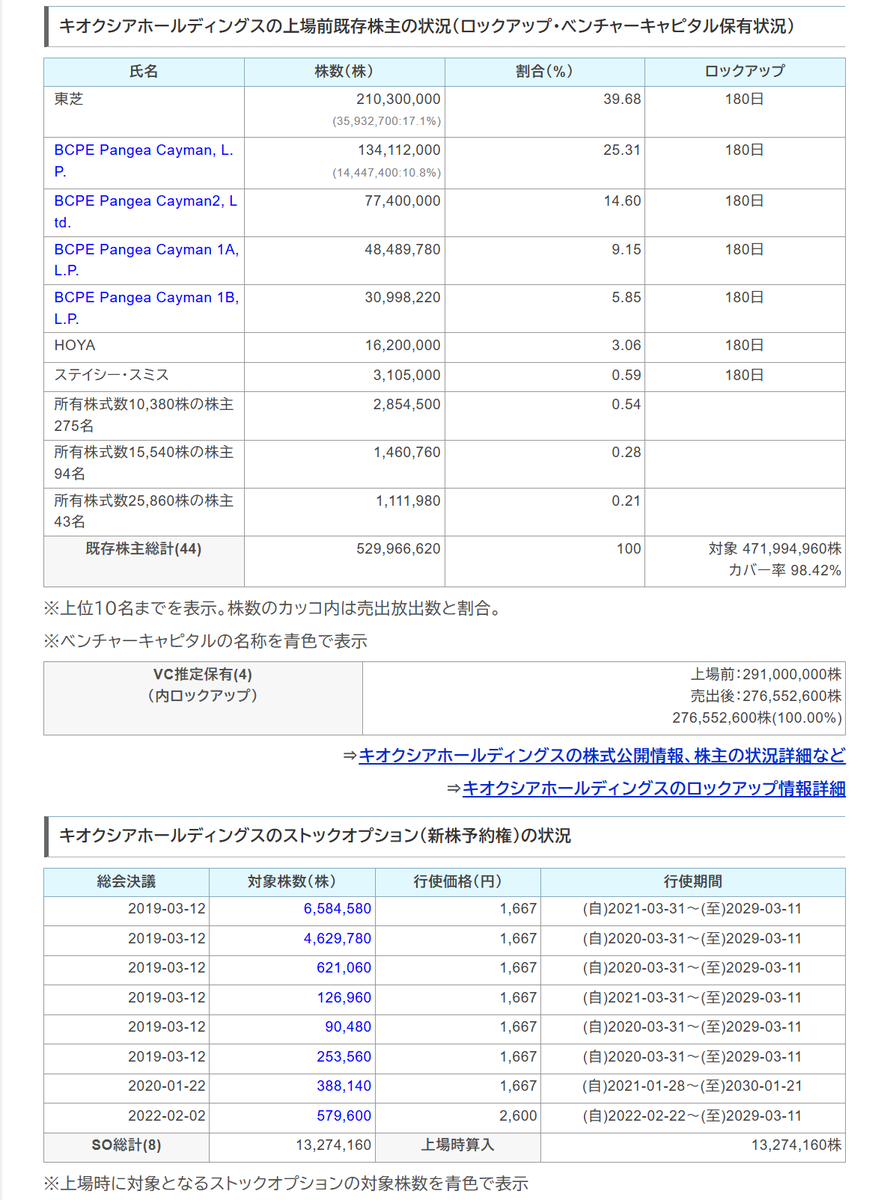Click the 2020-01-22 resolution date cell
Image resolution: width=884 pixels, height=1200 pixels.
coord(127,1086)
